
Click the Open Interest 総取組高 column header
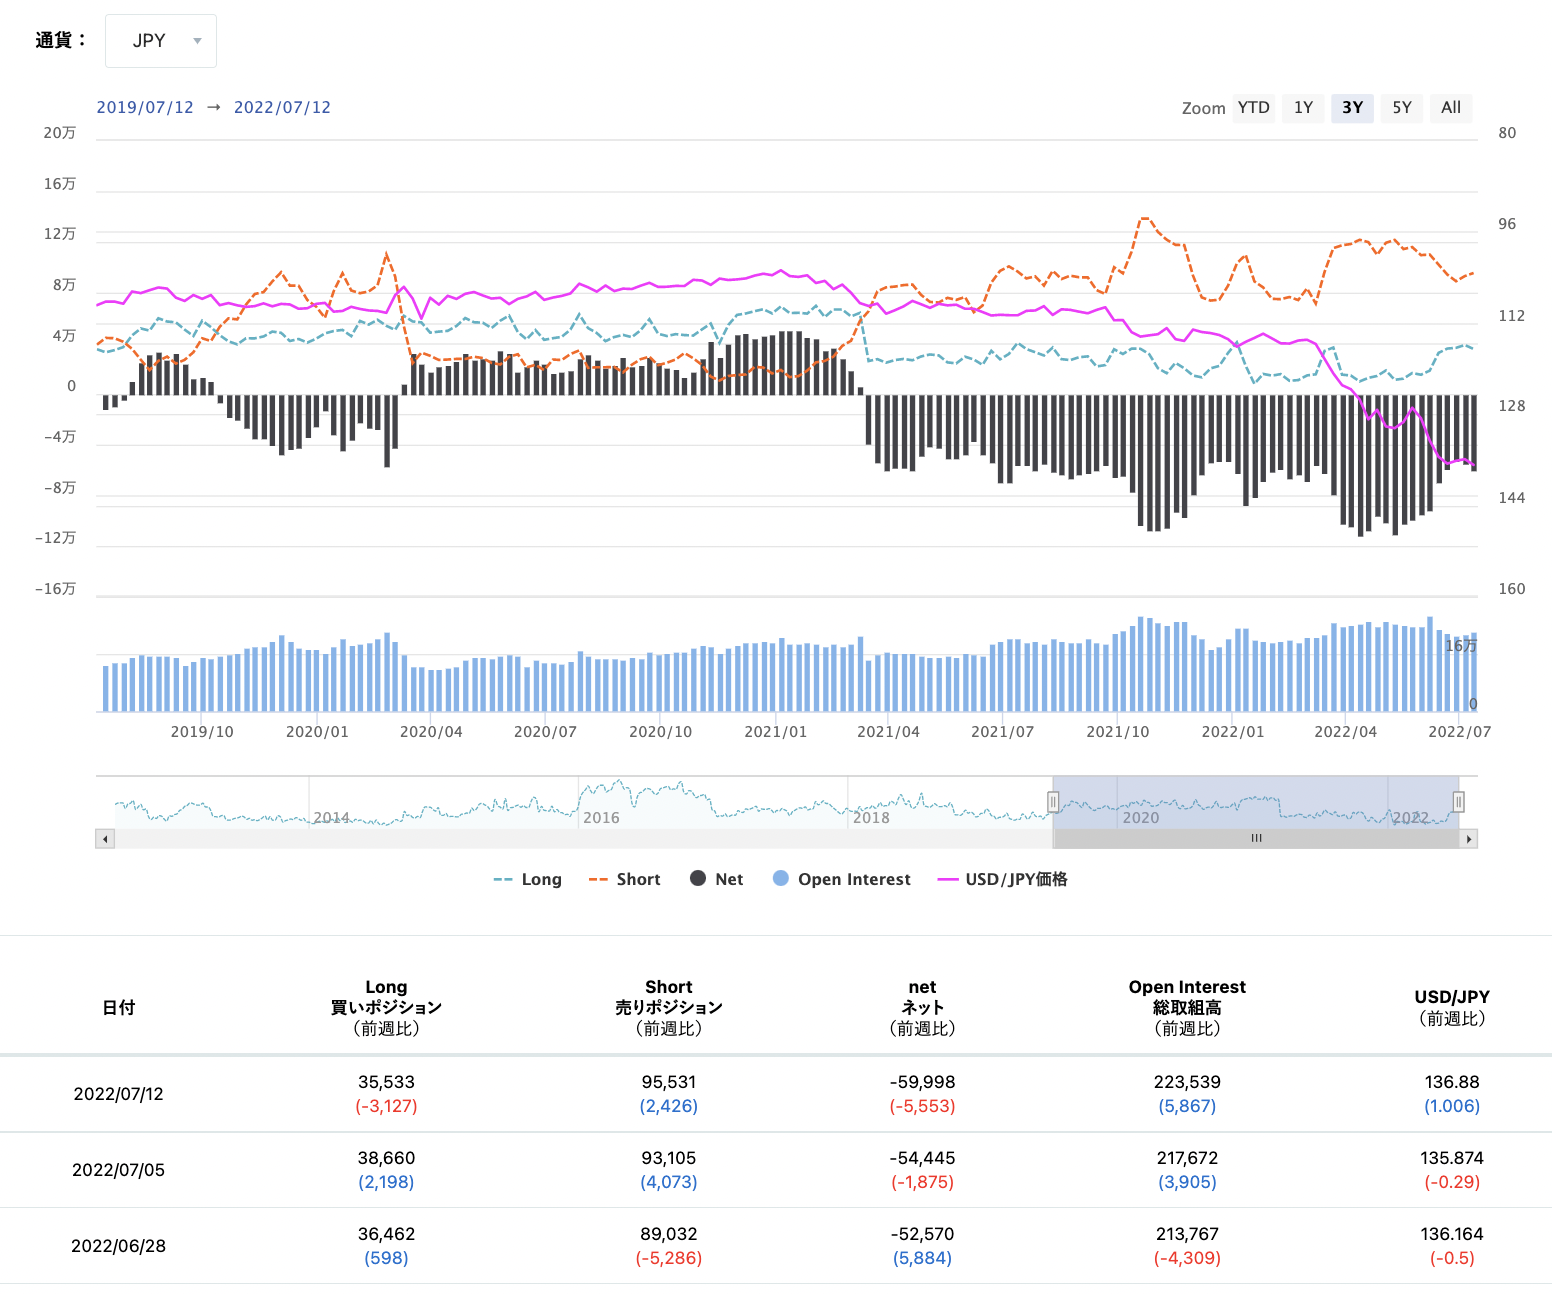pyautogui.click(x=1187, y=1008)
